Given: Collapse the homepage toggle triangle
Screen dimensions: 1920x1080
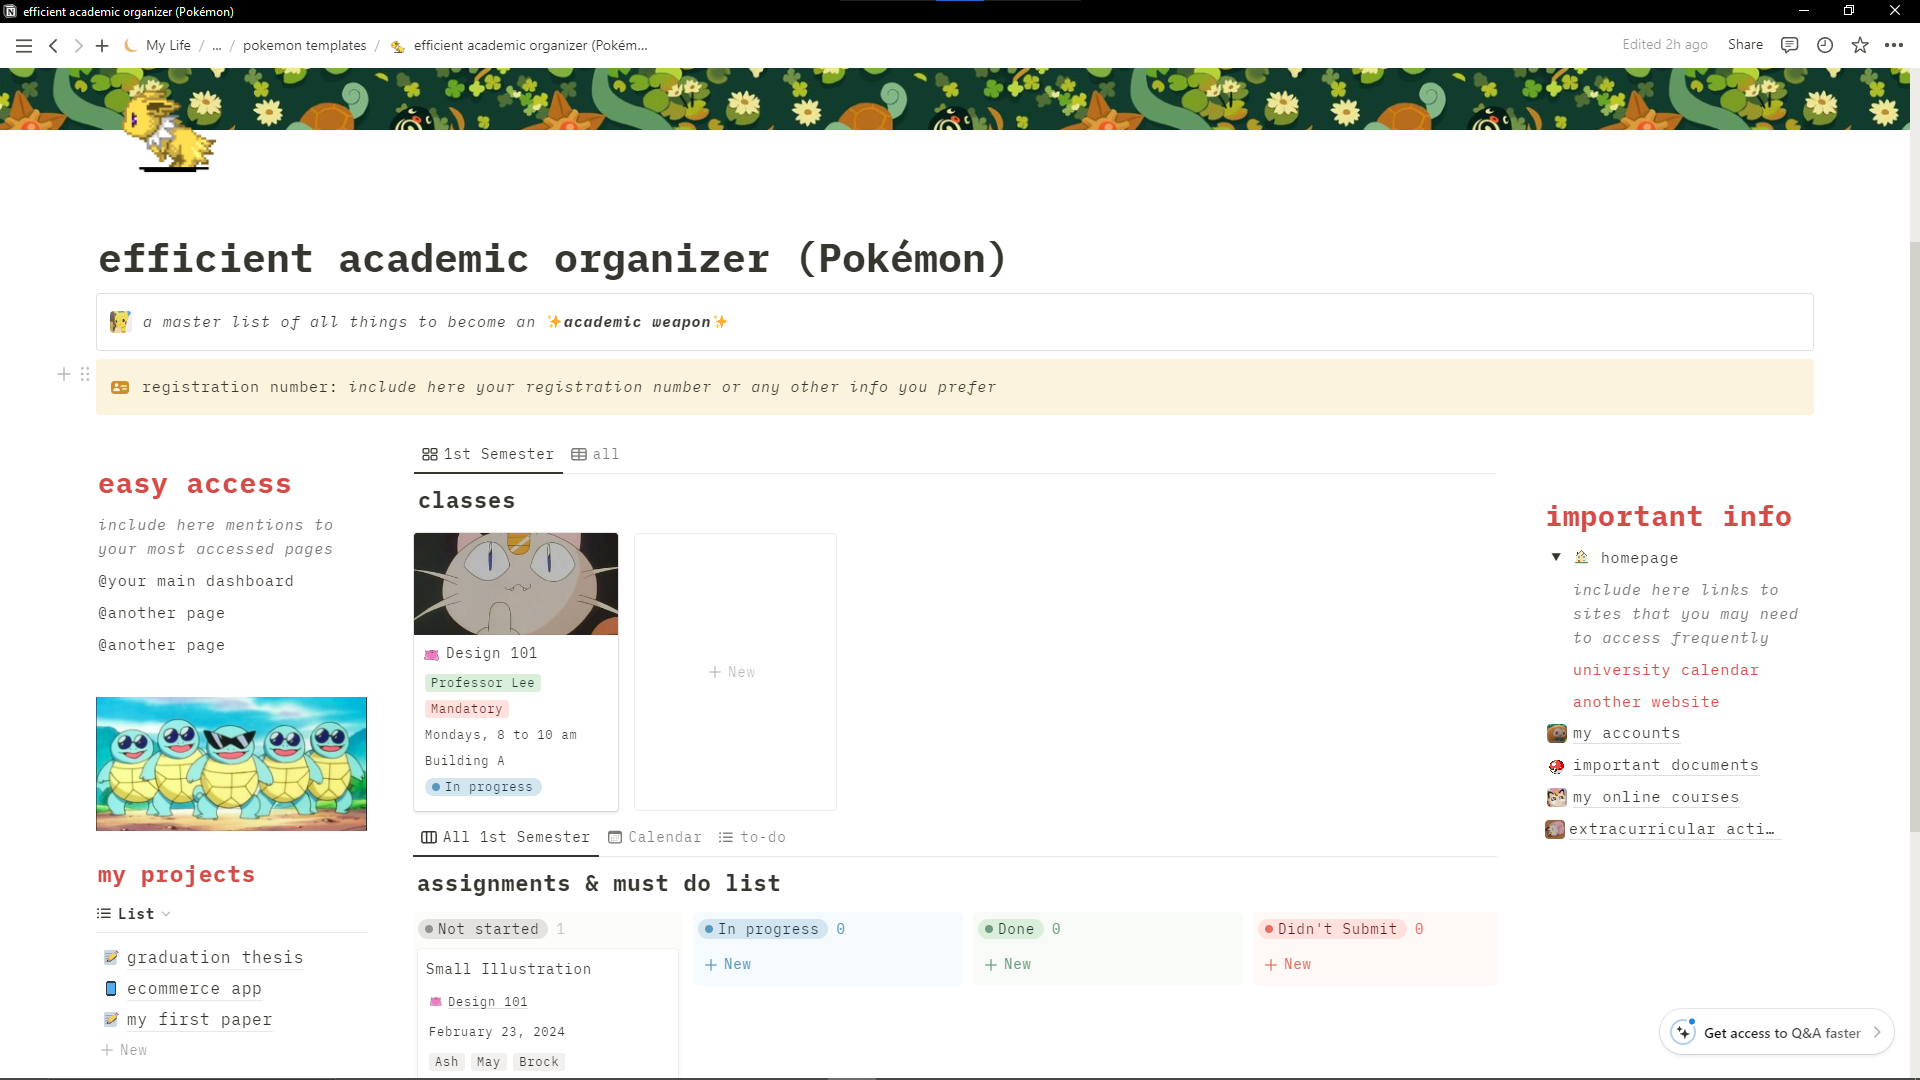Looking at the screenshot, I should 1556,557.
